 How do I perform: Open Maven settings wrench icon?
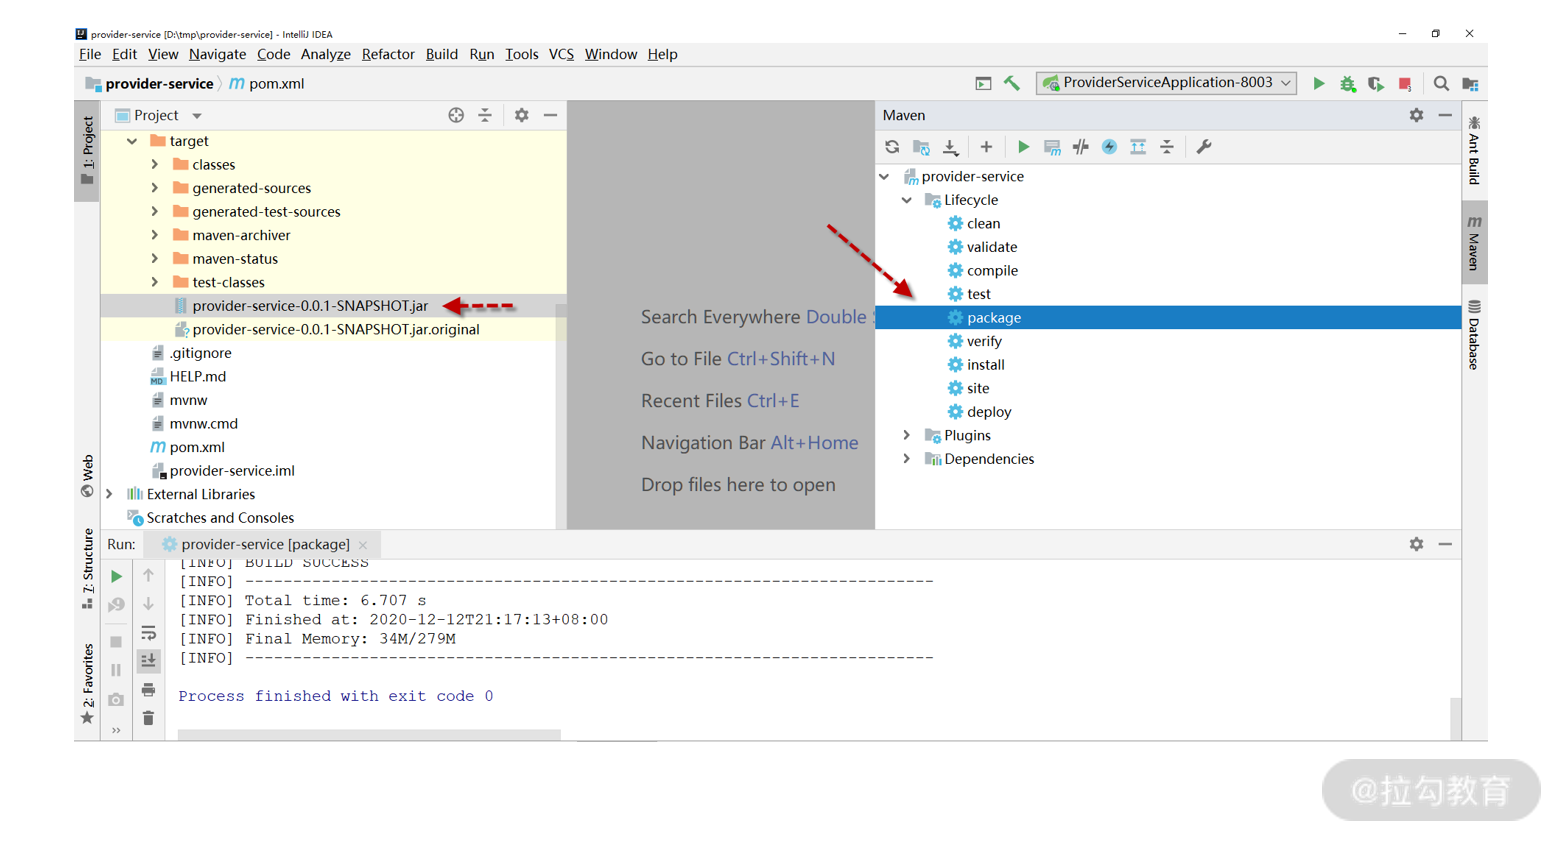point(1204,147)
